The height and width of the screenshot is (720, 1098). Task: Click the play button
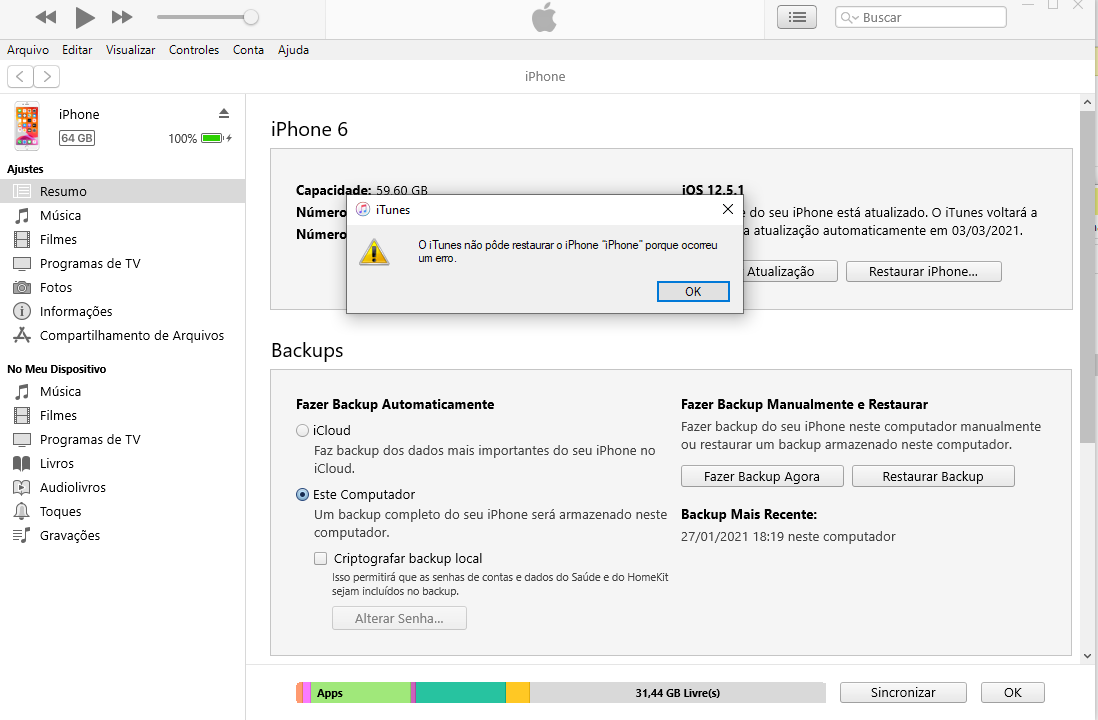point(85,18)
